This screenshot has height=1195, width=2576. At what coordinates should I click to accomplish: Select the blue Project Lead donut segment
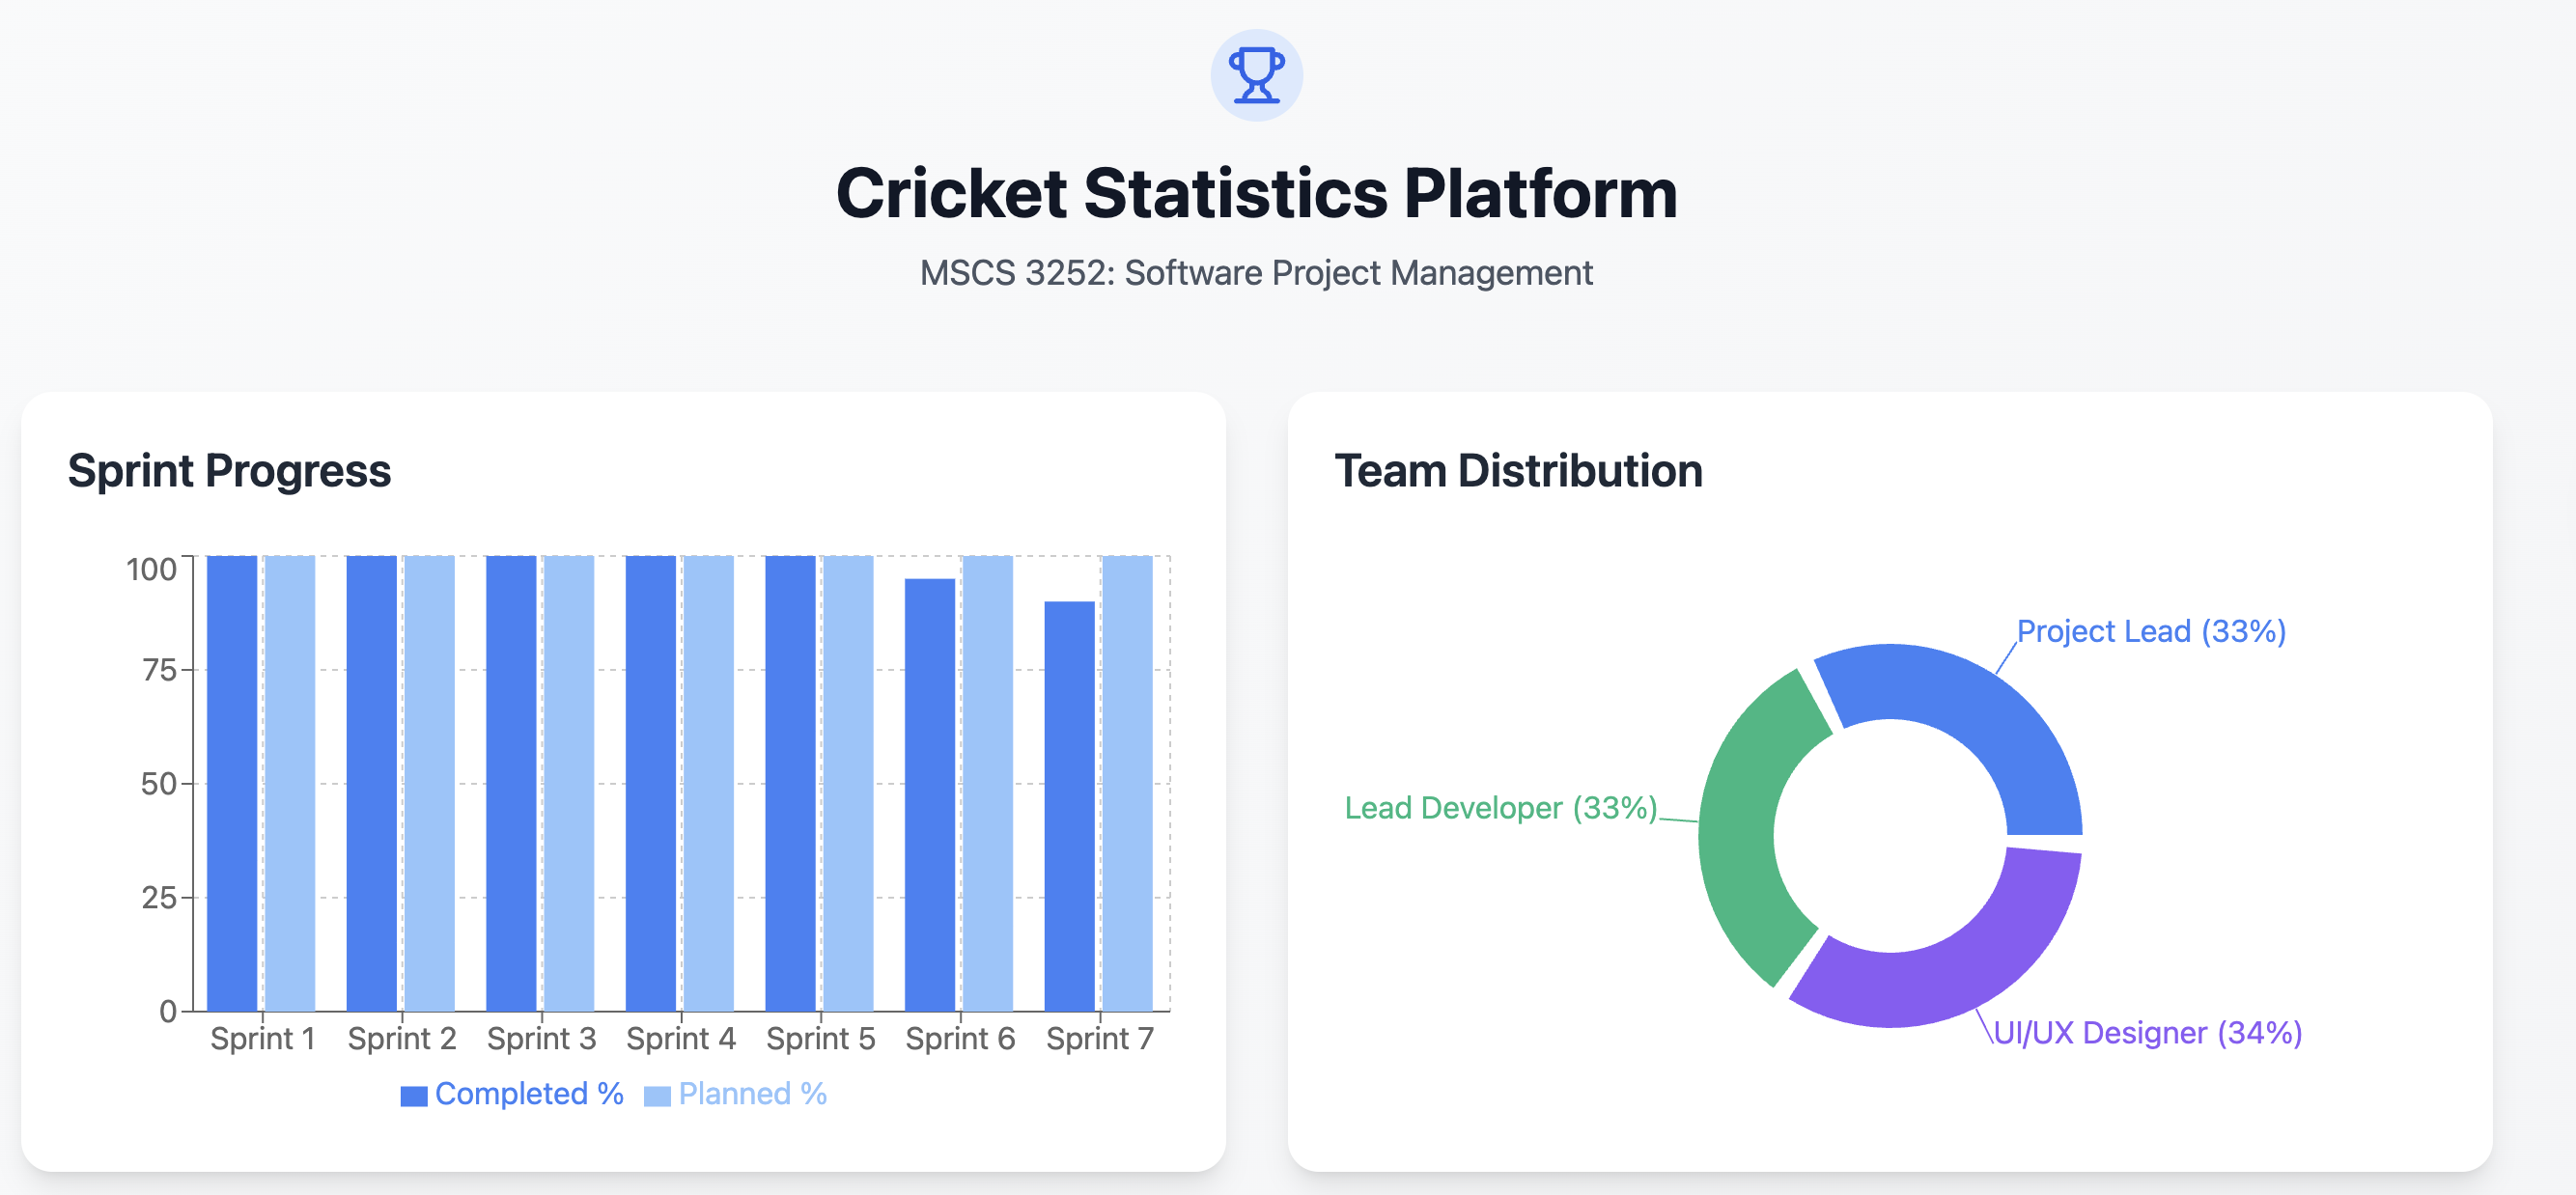[1980, 720]
